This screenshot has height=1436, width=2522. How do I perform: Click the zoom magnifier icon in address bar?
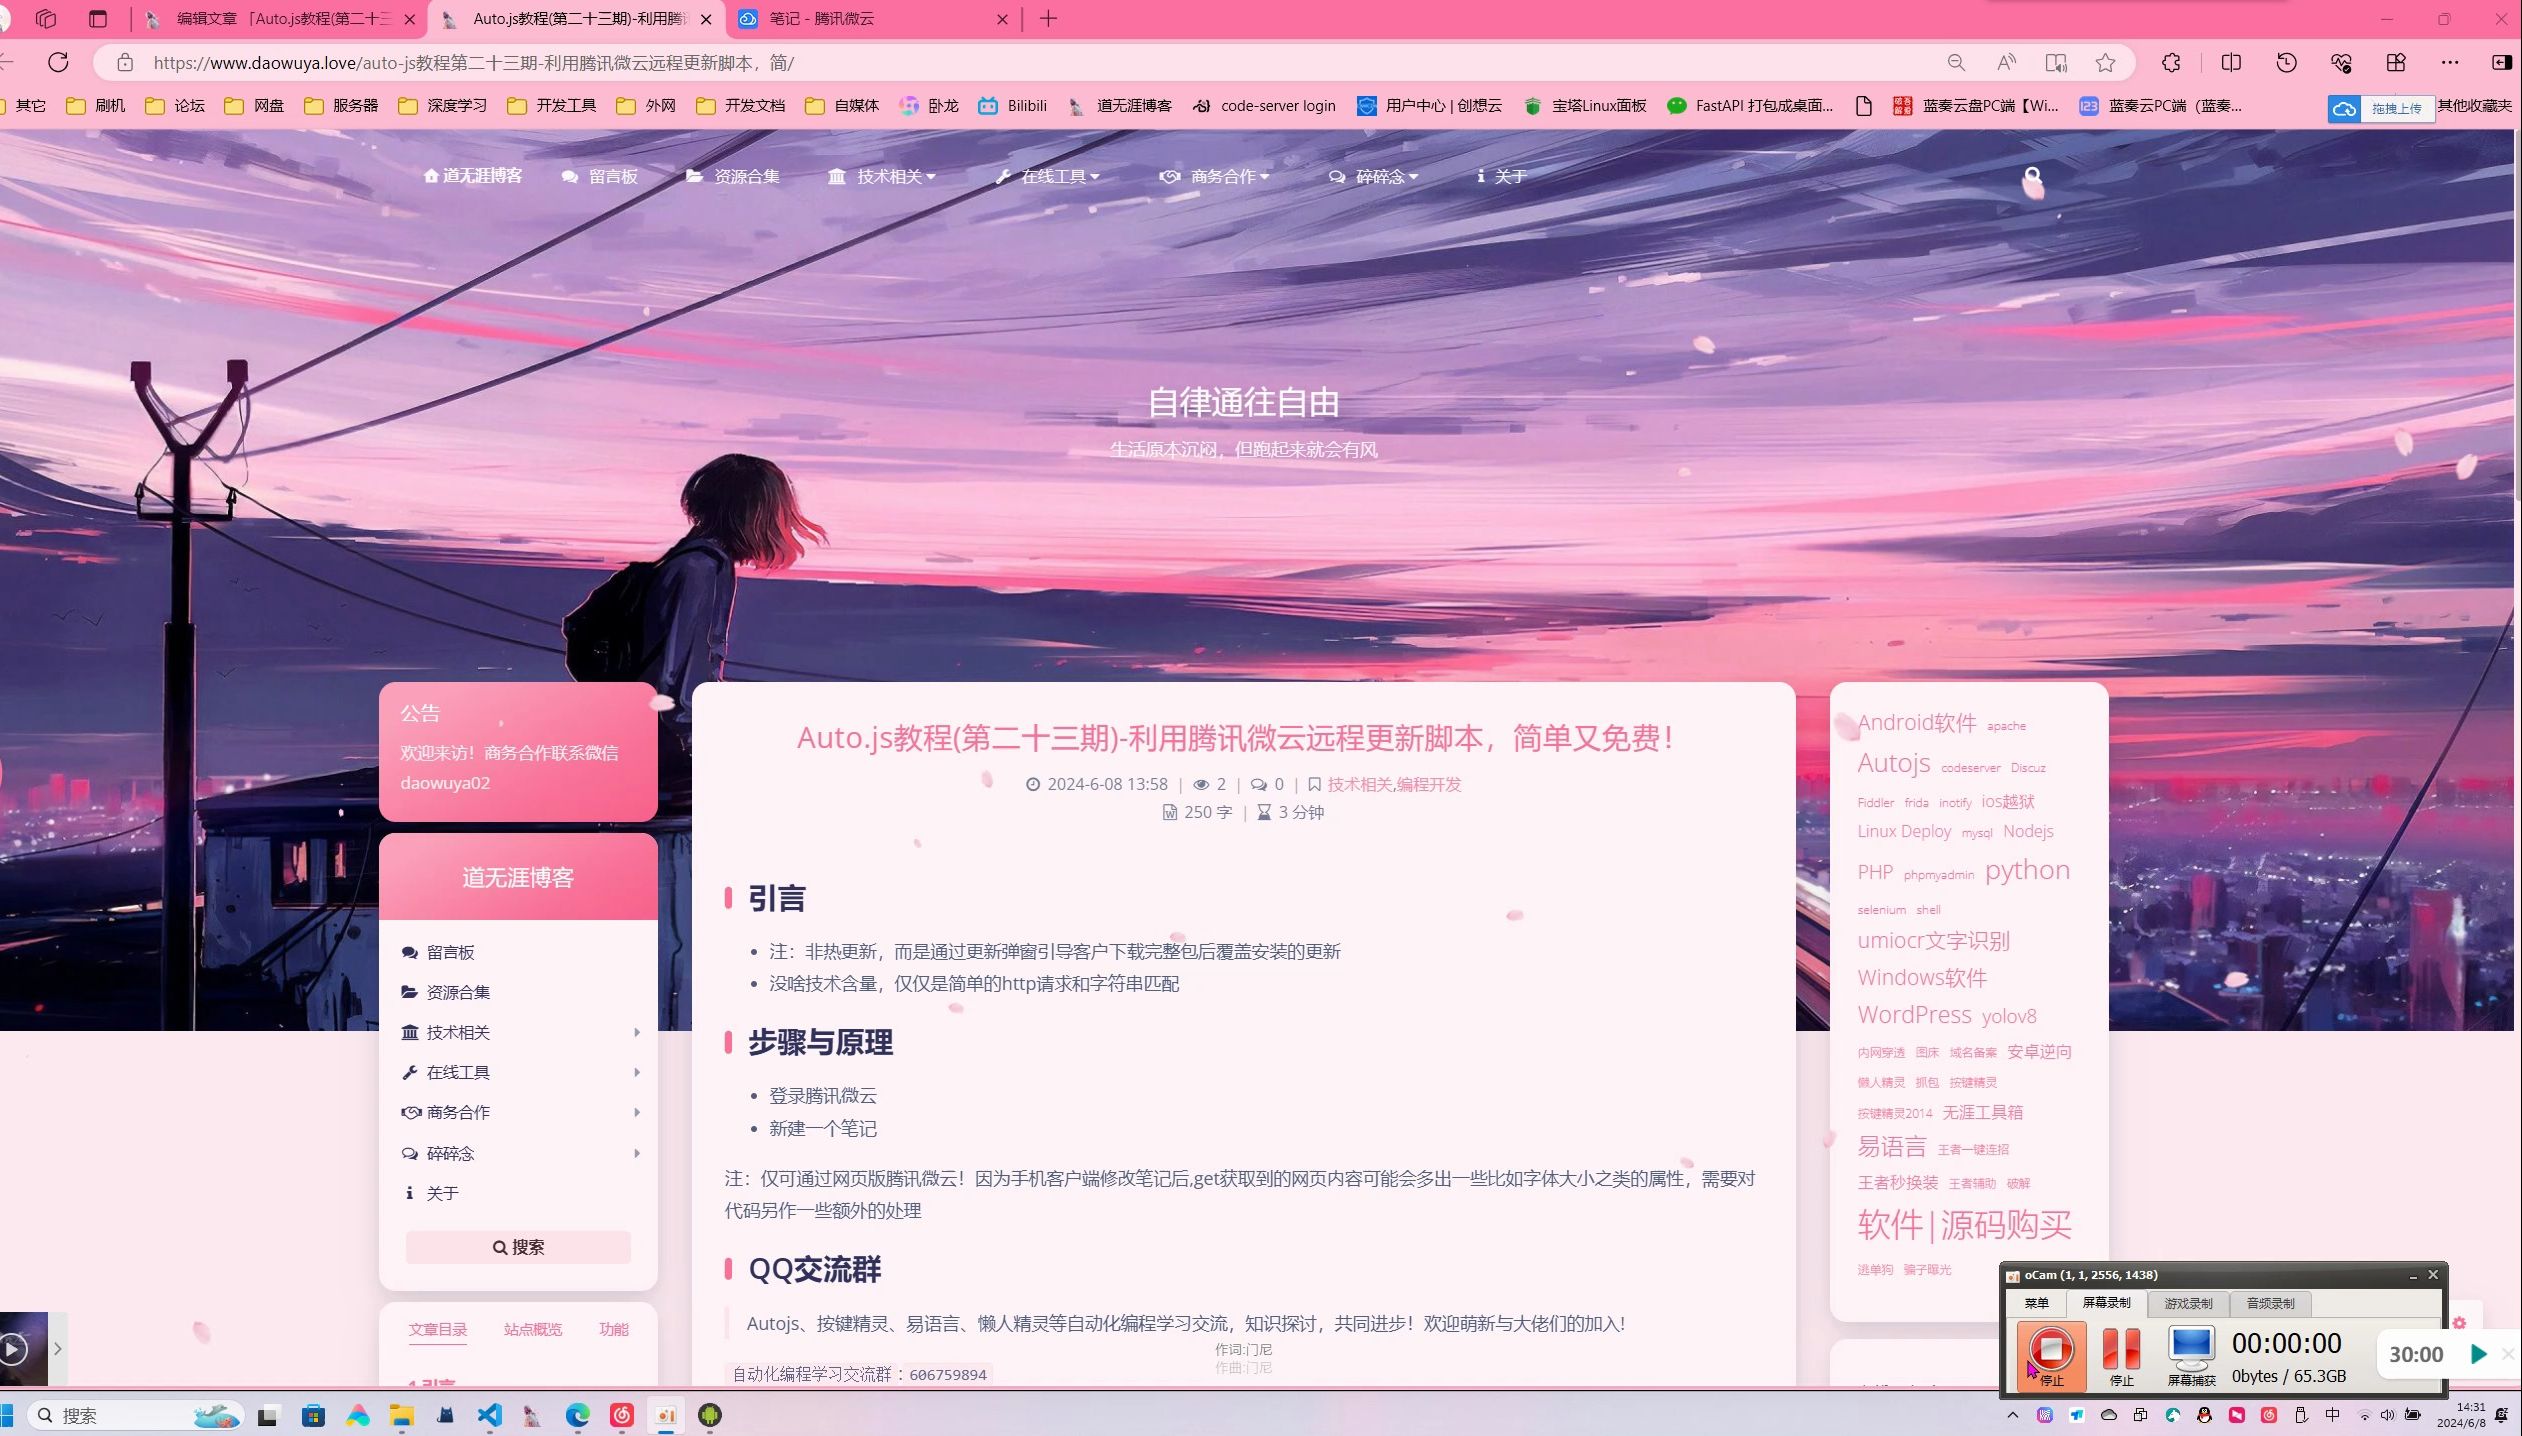[x=1956, y=62]
